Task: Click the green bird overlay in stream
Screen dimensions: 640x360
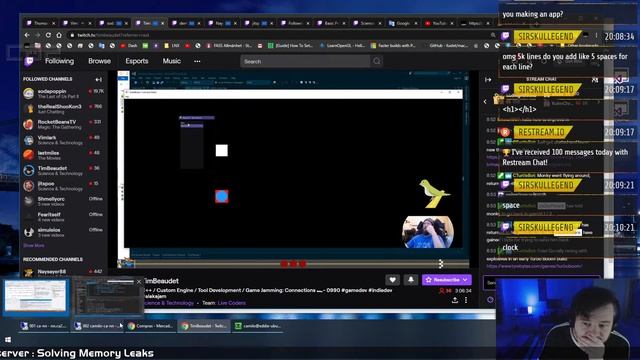Action: [x=433, y=193]
